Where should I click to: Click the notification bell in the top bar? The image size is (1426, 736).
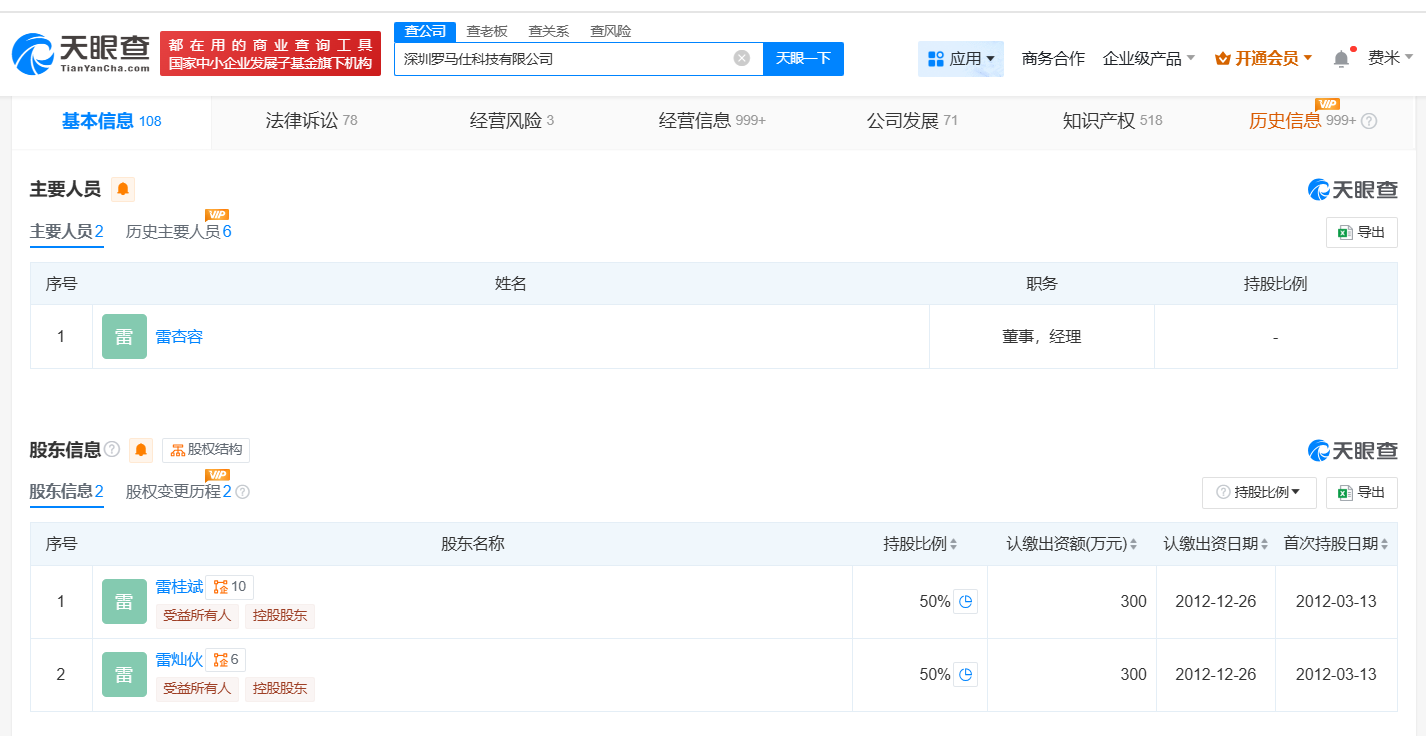pyautogui.click(x=1341, y=59)
